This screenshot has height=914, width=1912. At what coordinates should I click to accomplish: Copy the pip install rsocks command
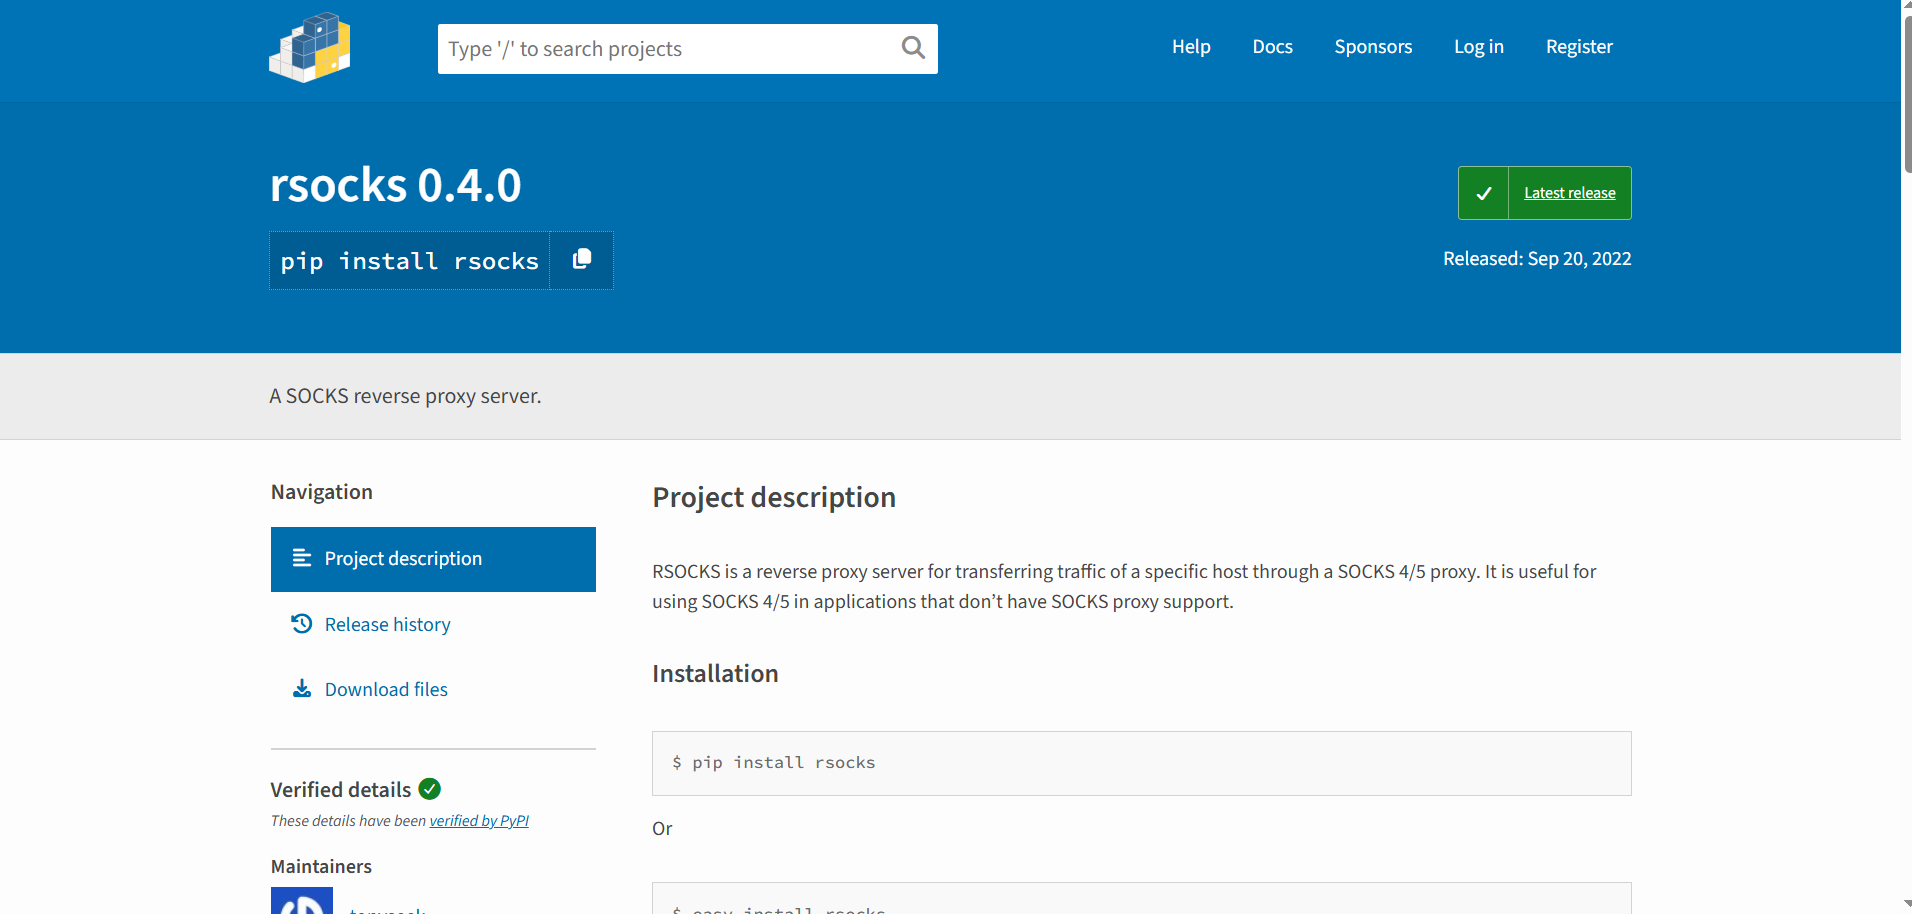pos(582,260)
